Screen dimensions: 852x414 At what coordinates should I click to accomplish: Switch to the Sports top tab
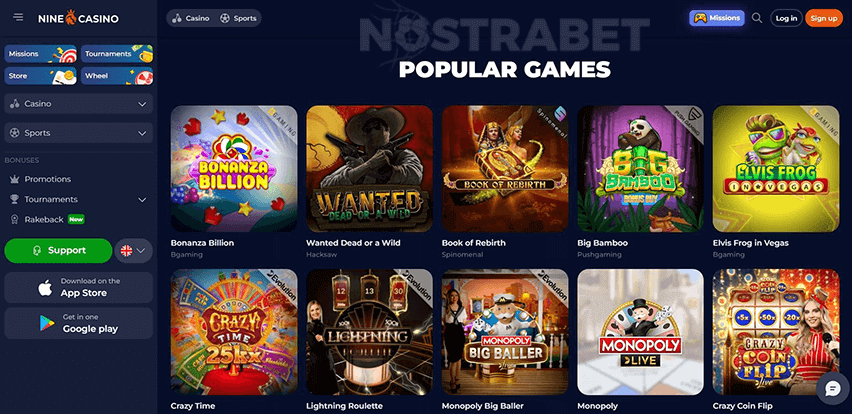(x=238, y=18)
